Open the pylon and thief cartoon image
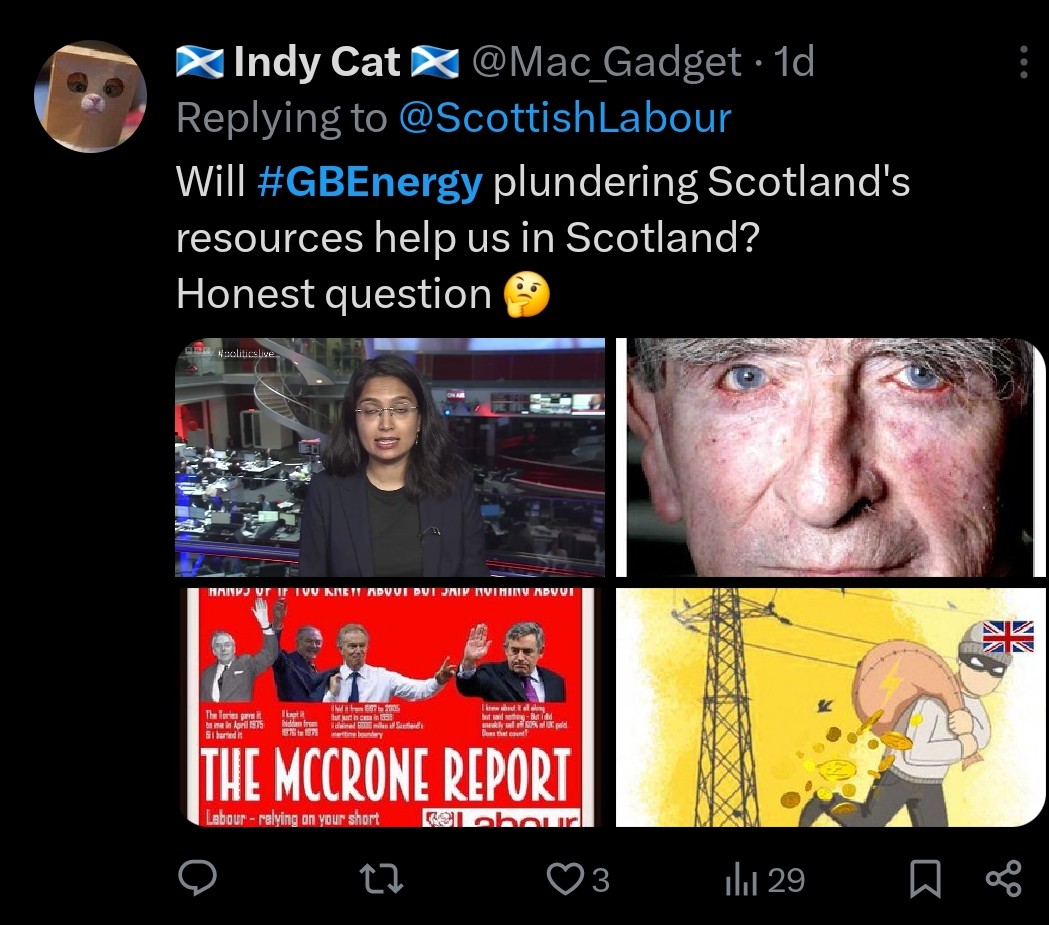Image resolution: width=1049 pixels, height=925 pixels. [x=830, y=708]
